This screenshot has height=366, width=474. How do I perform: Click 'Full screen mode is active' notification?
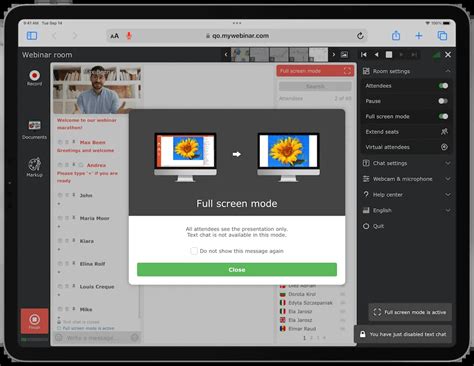click(410, 312)
